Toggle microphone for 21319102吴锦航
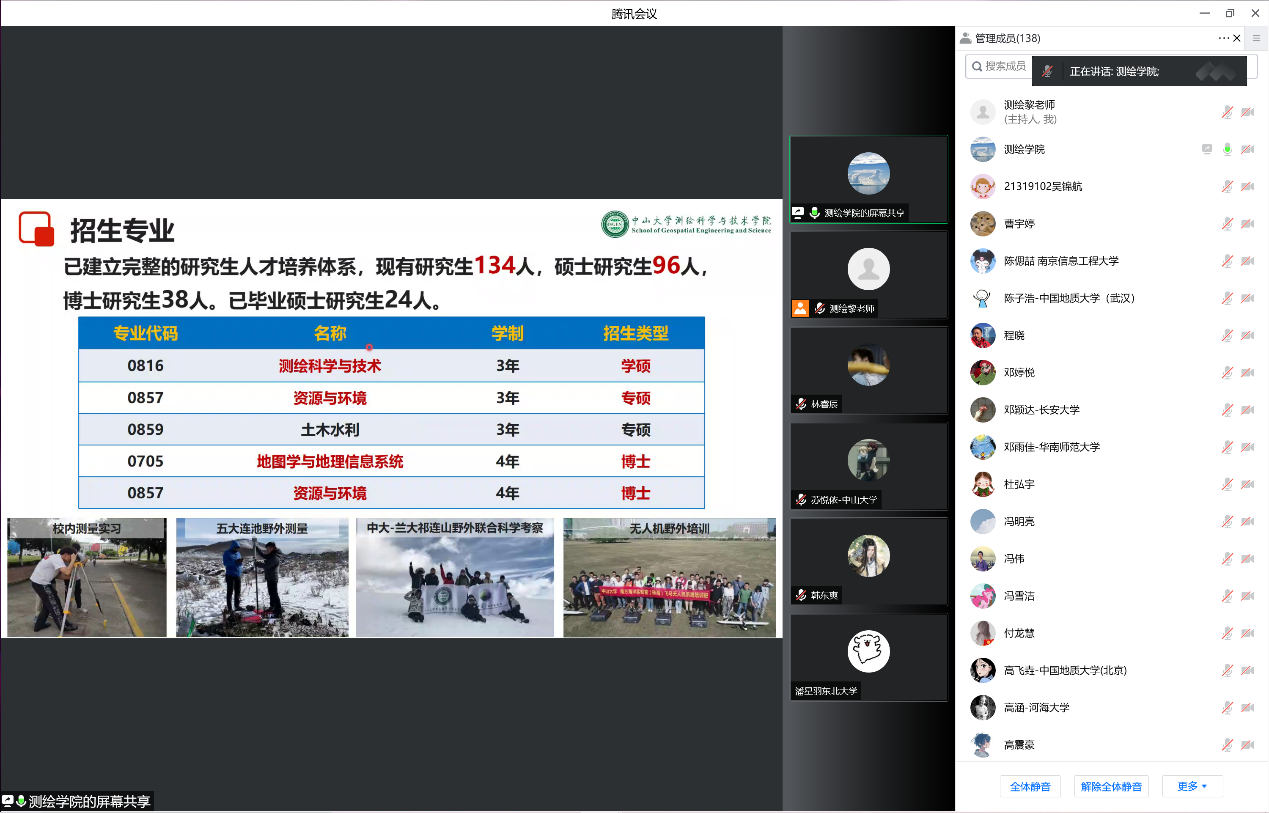 (x=1227, y=187)
